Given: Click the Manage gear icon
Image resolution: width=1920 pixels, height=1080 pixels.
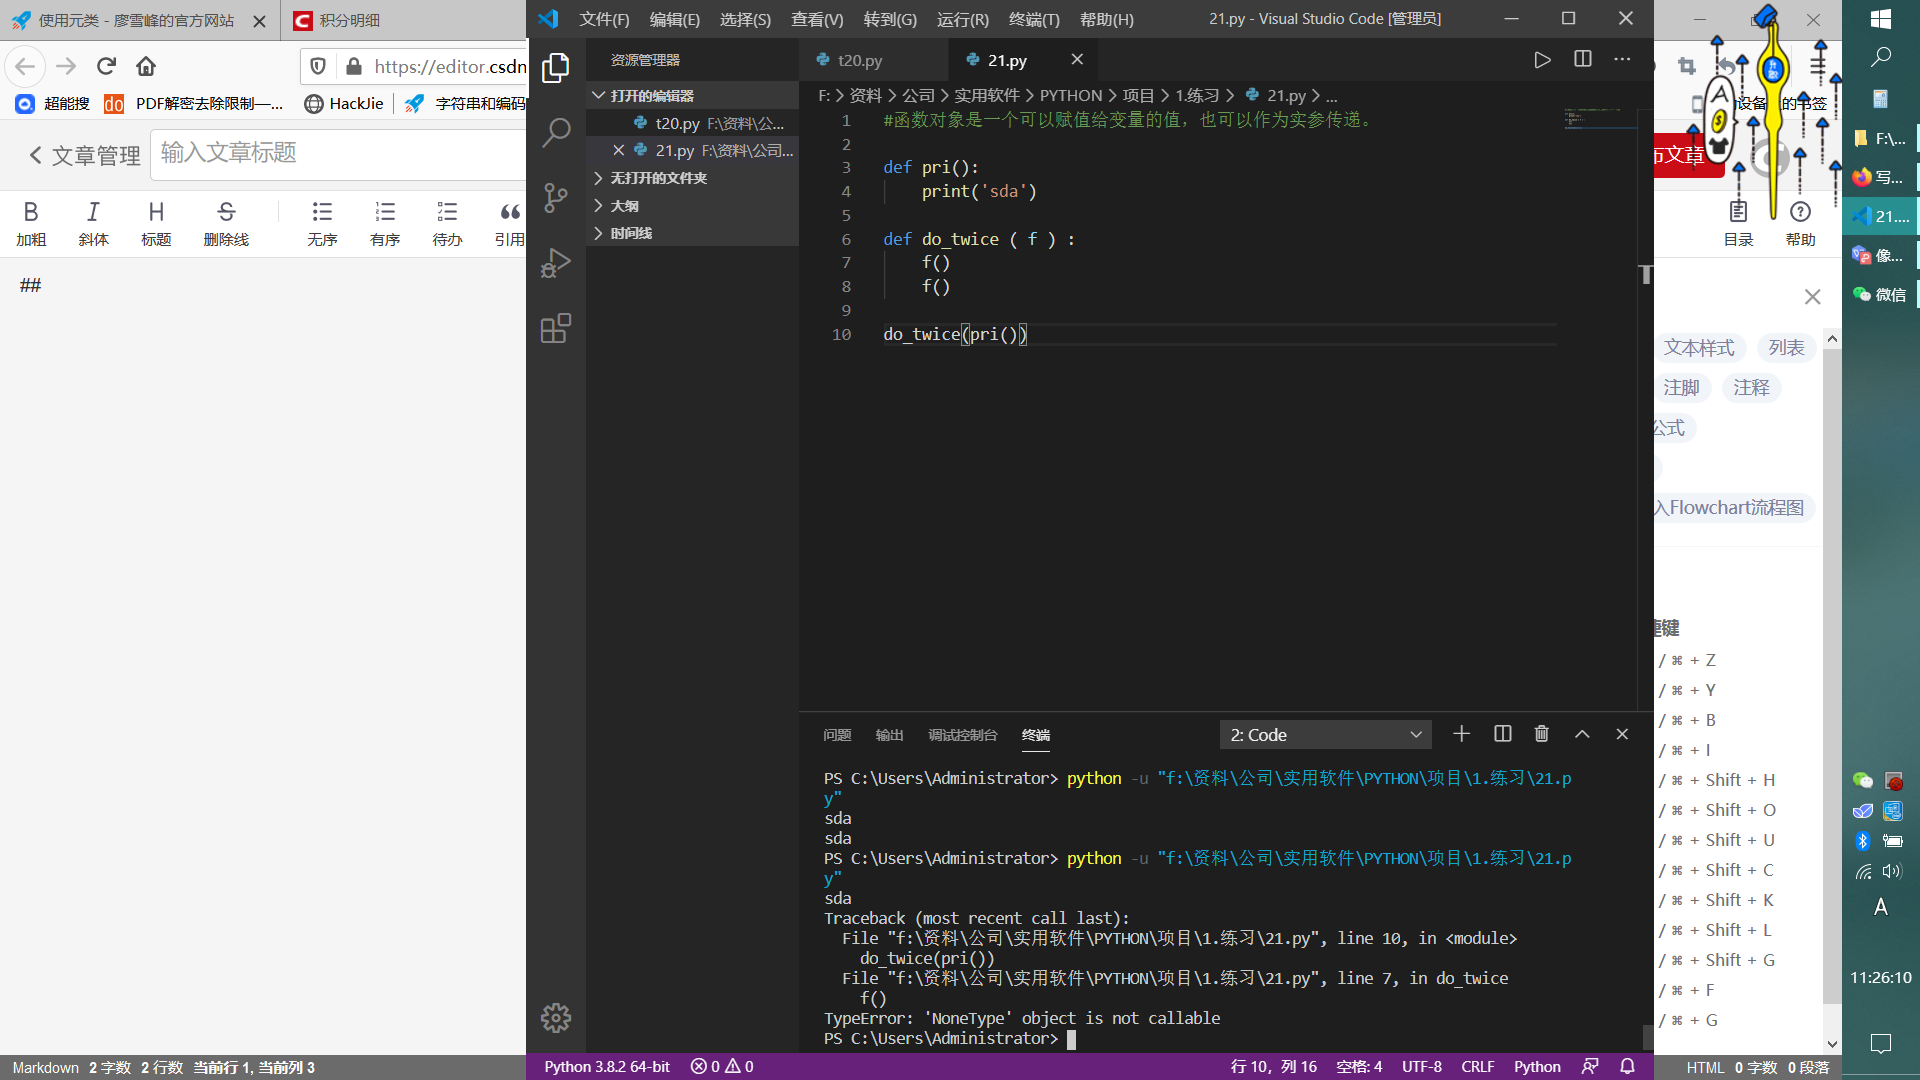Looking at the screenshot, I should (x=556, y=1018).
